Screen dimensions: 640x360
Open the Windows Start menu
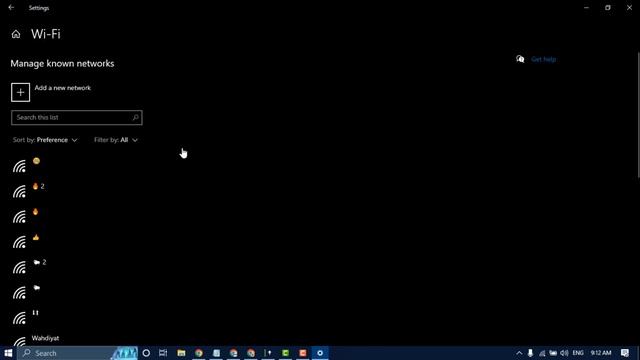point(8,353)
